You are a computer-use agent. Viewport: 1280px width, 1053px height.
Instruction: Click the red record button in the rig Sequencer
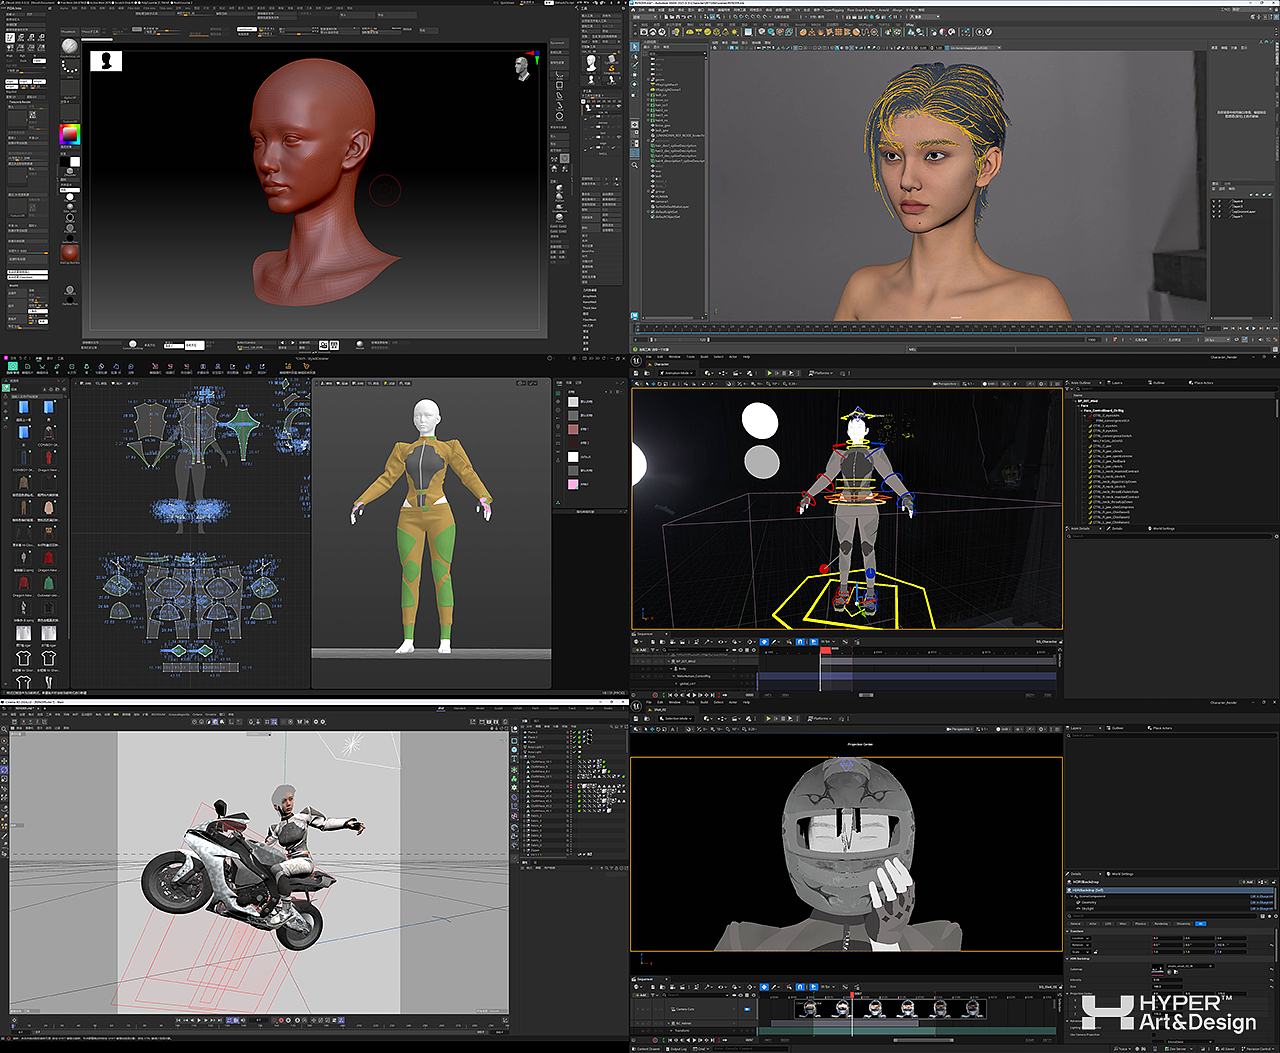(656, 695)
